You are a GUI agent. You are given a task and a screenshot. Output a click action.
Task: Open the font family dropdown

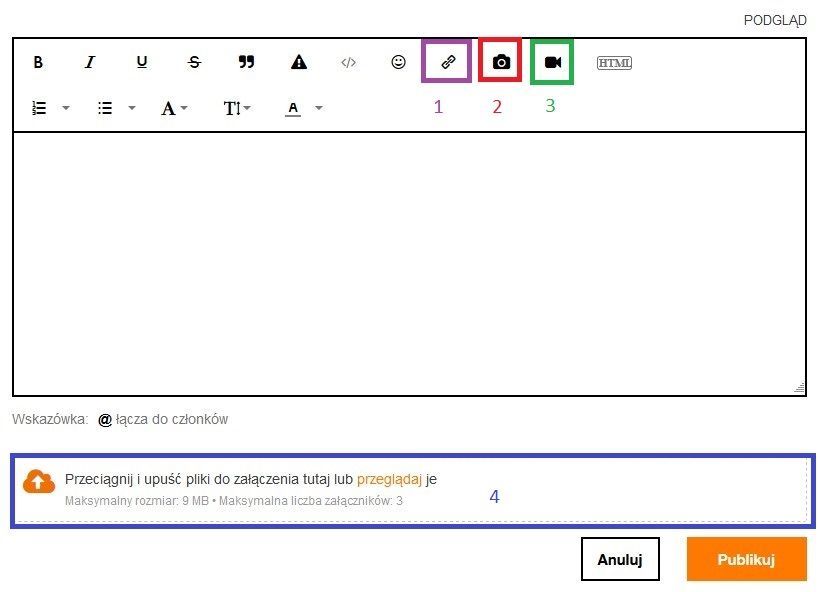pos(174,108)
